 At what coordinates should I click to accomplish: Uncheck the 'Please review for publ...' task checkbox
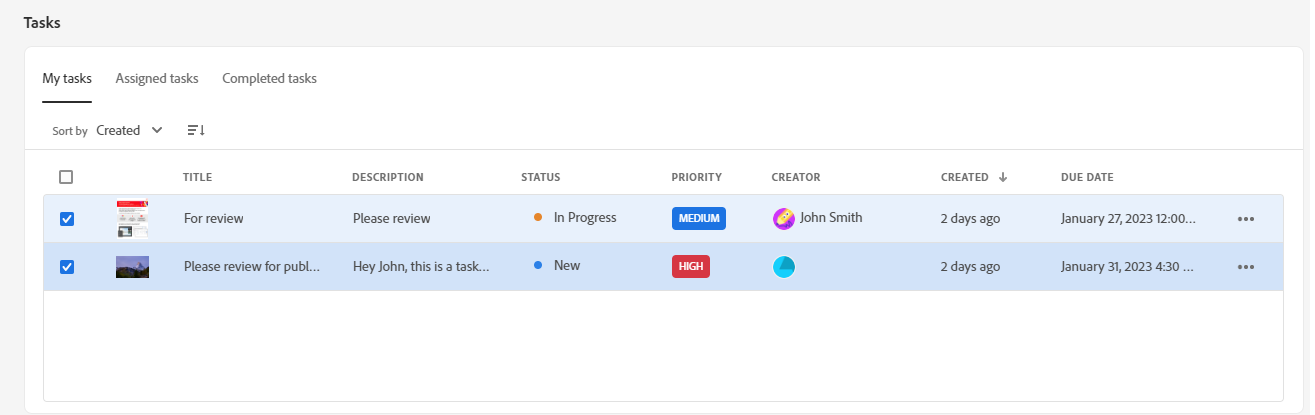tap(67, 267)
